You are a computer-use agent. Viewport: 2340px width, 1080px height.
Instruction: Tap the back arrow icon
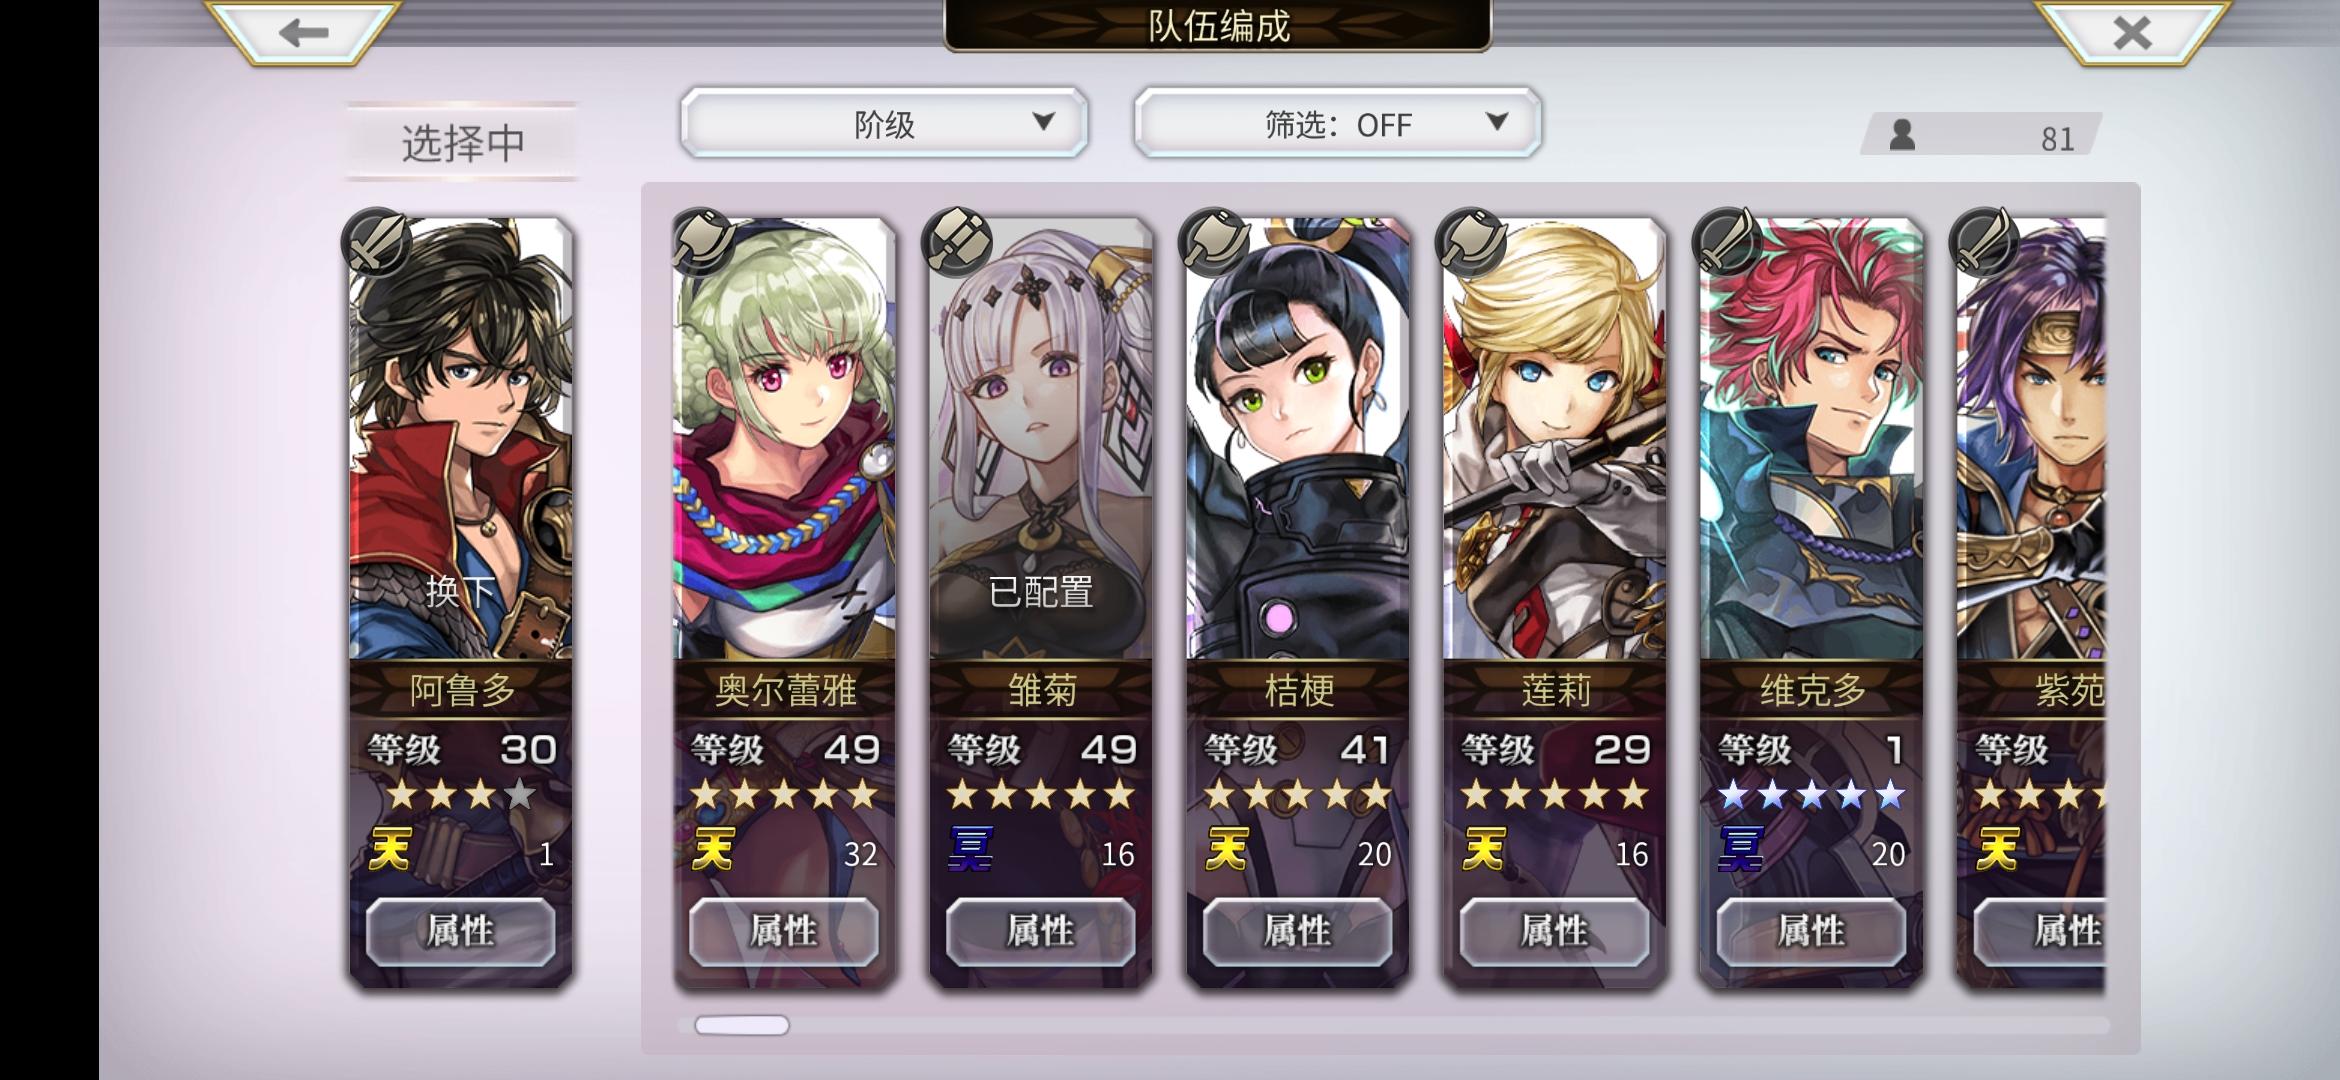click(304, 33)
